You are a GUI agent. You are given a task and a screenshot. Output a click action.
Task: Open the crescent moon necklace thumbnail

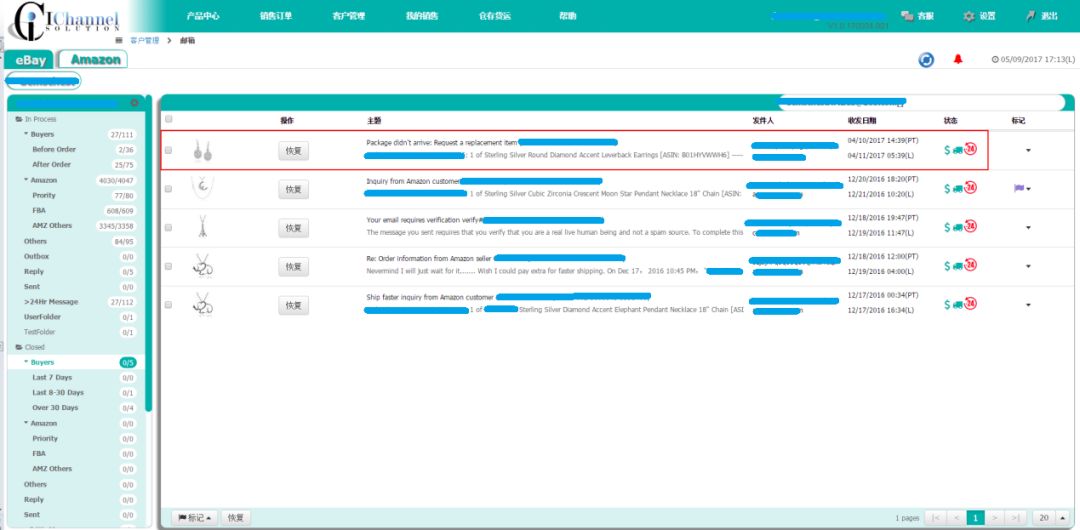[202, 187]
